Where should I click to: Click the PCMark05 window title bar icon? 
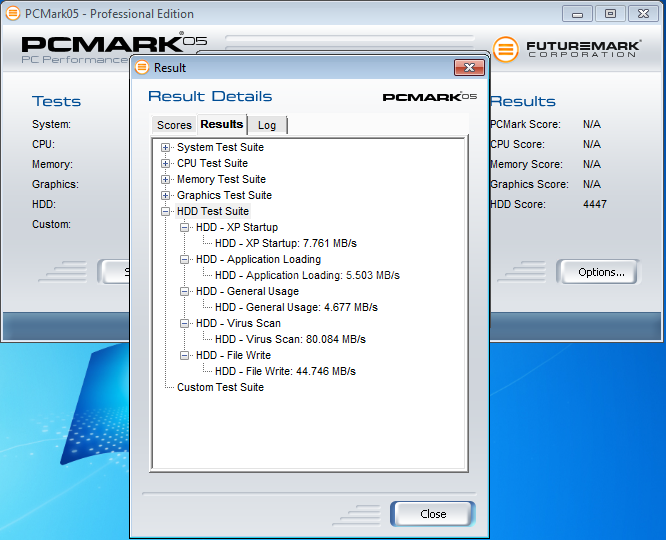point(13,14)
